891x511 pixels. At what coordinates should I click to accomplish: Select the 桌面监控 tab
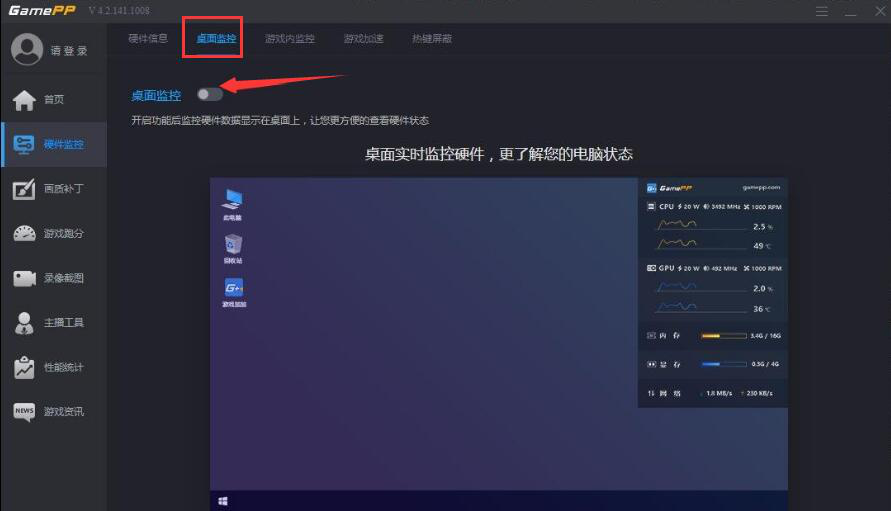click(x=216, y=39)
